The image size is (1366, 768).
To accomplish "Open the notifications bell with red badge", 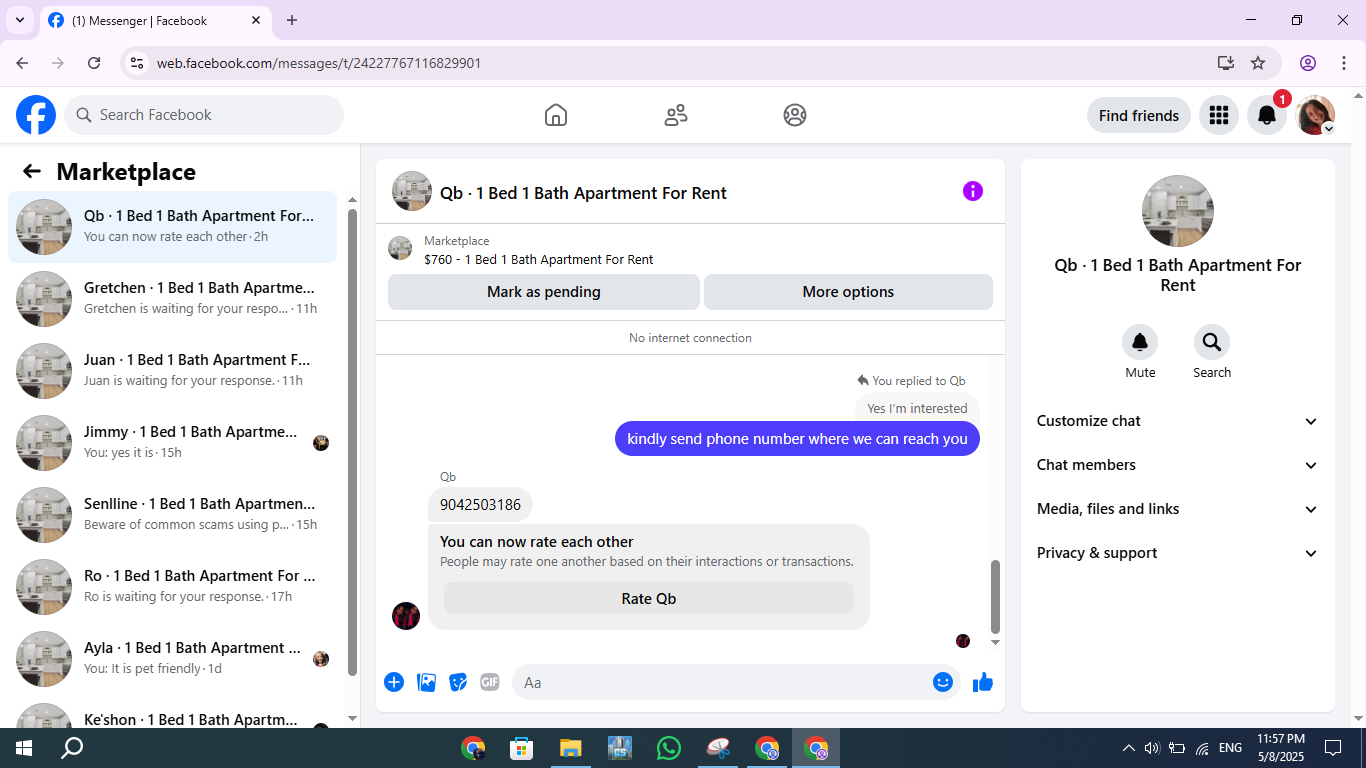I will [1267, 115].
